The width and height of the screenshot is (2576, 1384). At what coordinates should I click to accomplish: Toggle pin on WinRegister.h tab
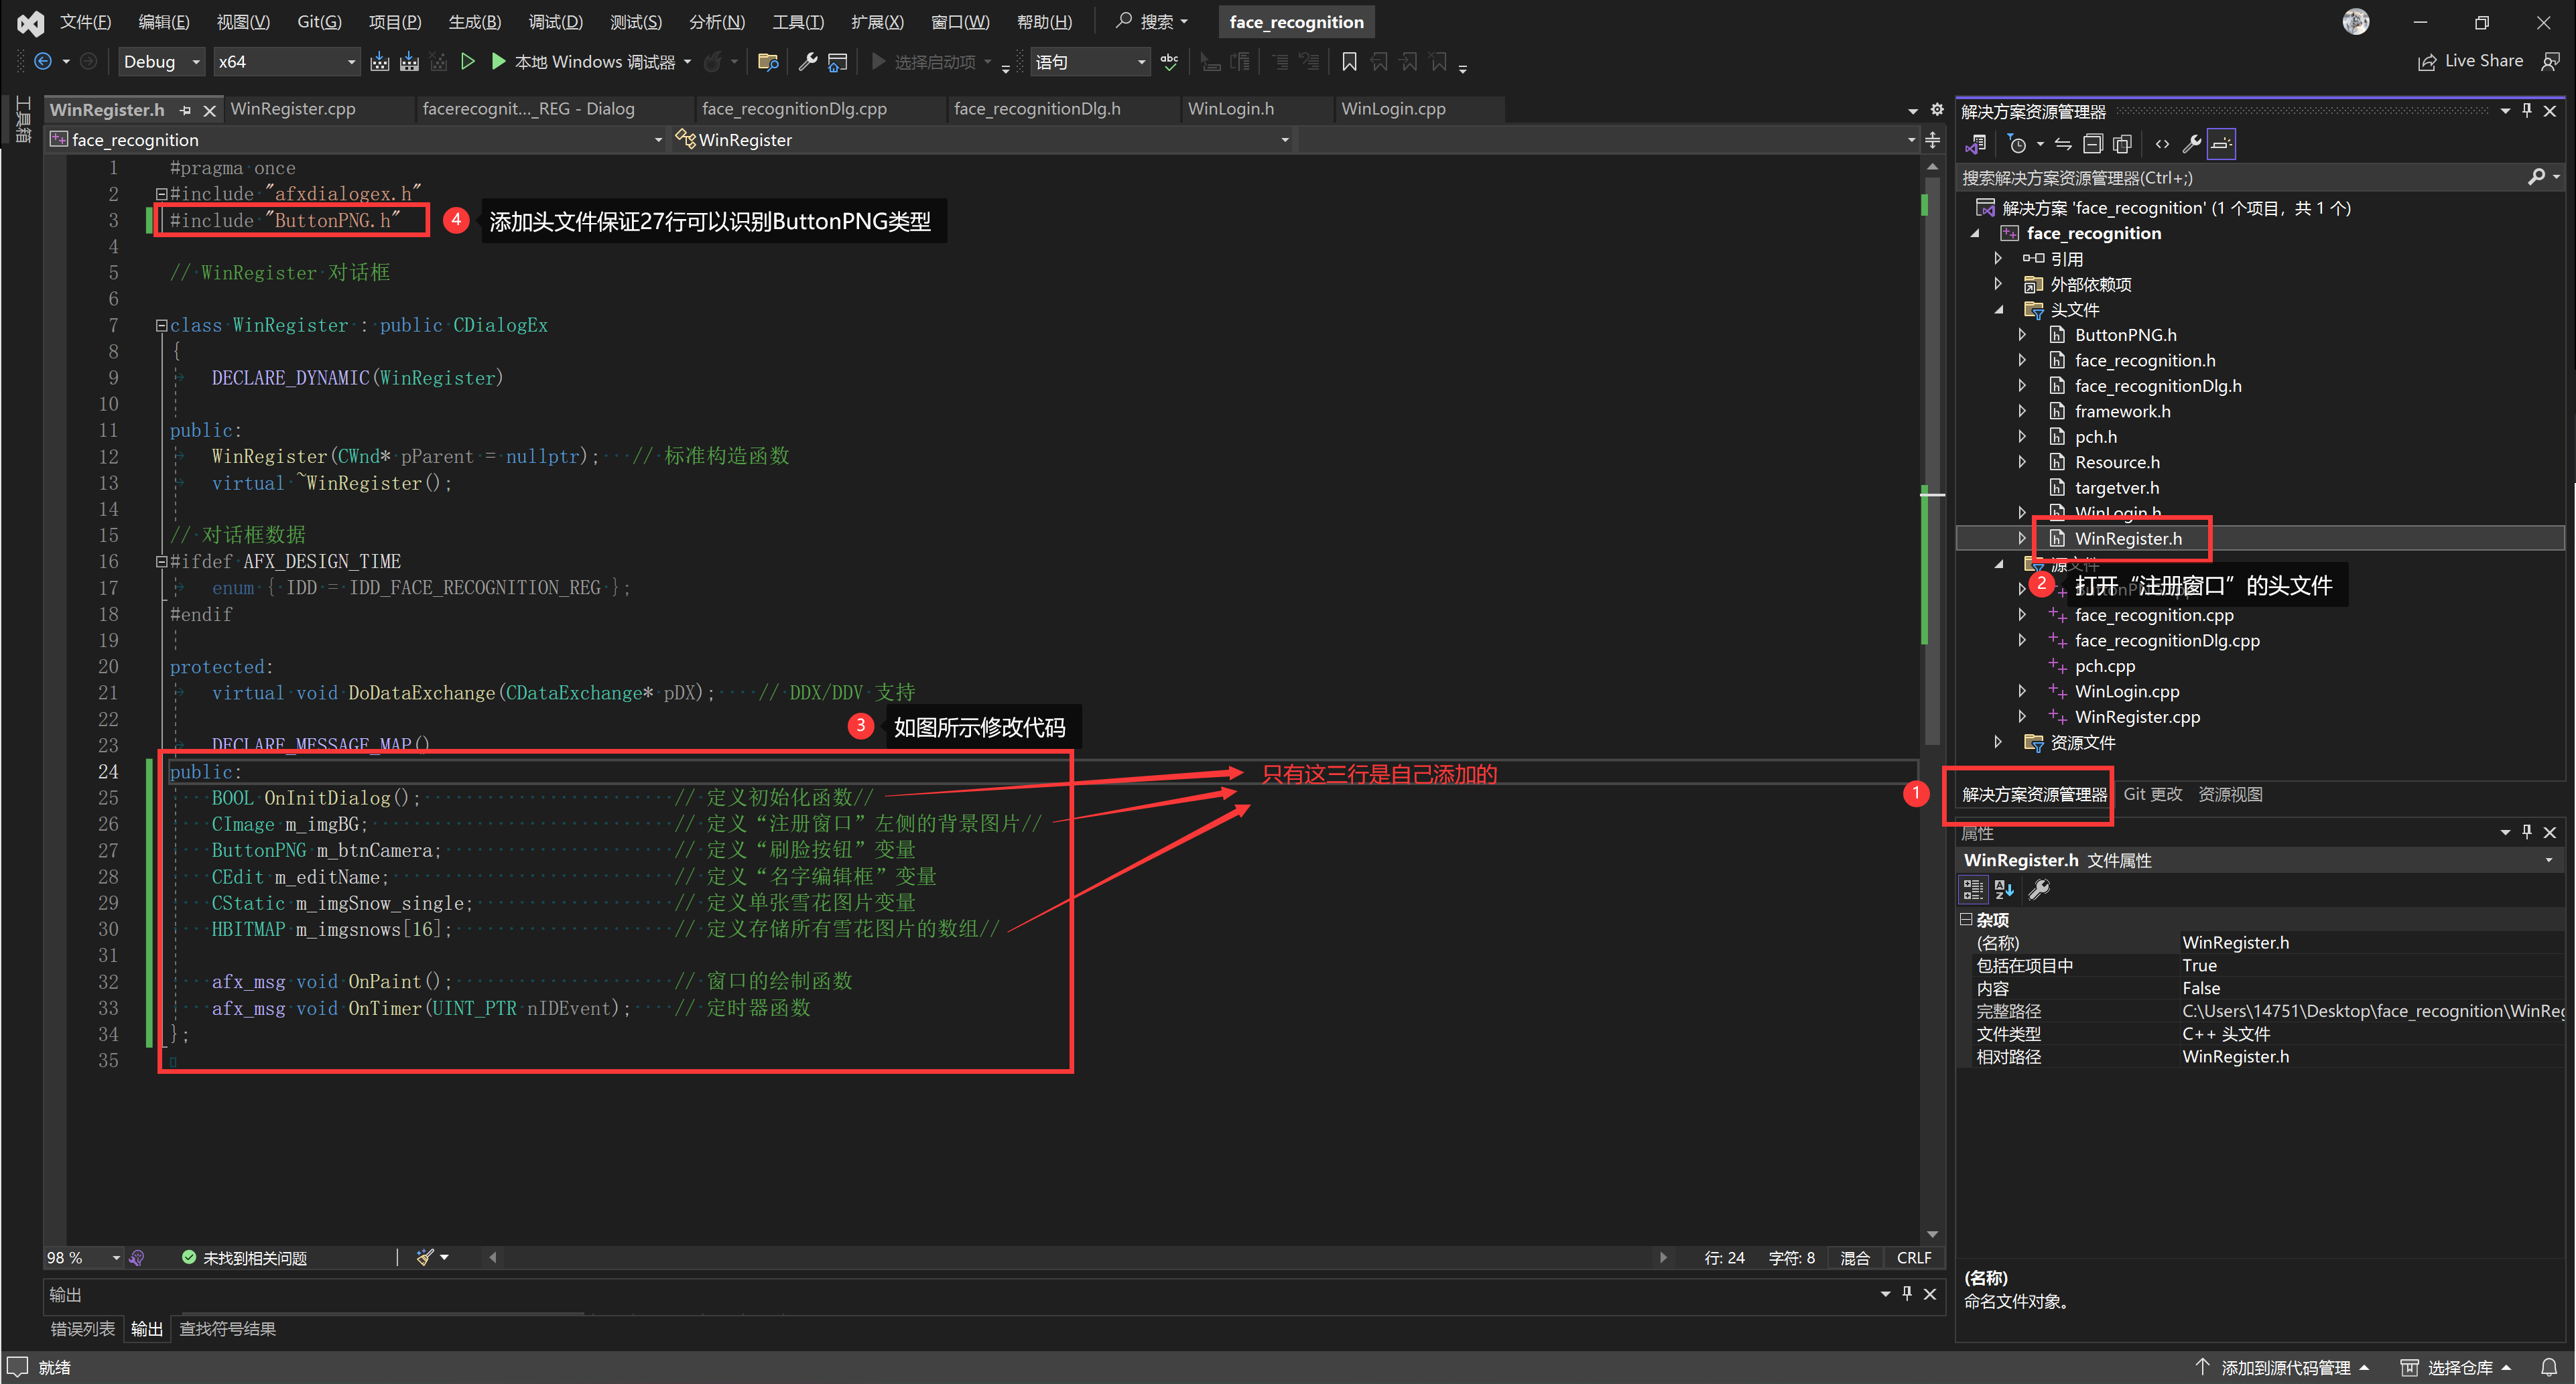[x=185, y=110]
